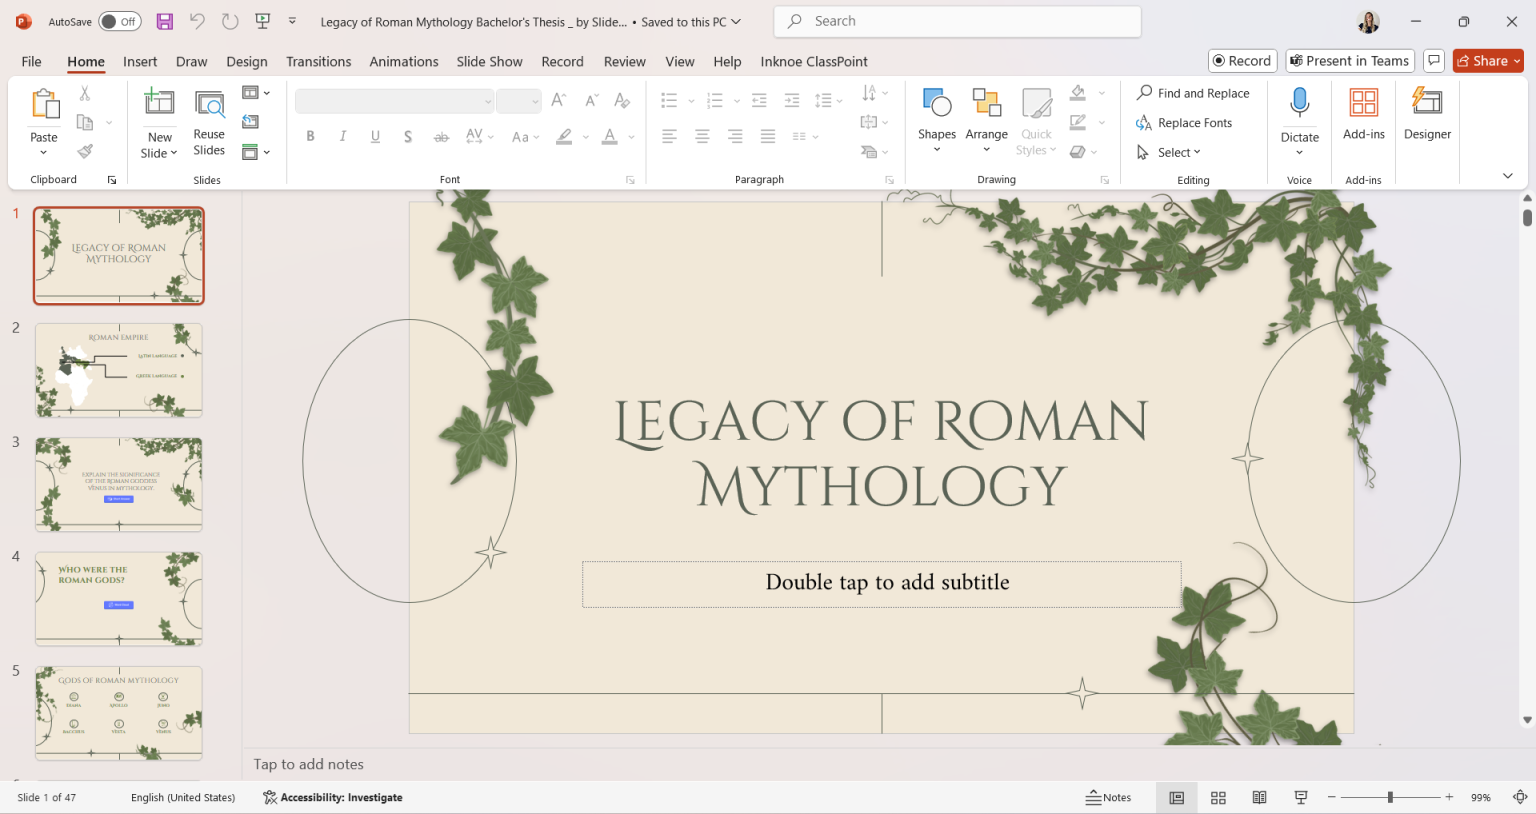Expand the Bullets dropdown arrow
This screenshot has height=814, width=1536.
pos(691,100)
